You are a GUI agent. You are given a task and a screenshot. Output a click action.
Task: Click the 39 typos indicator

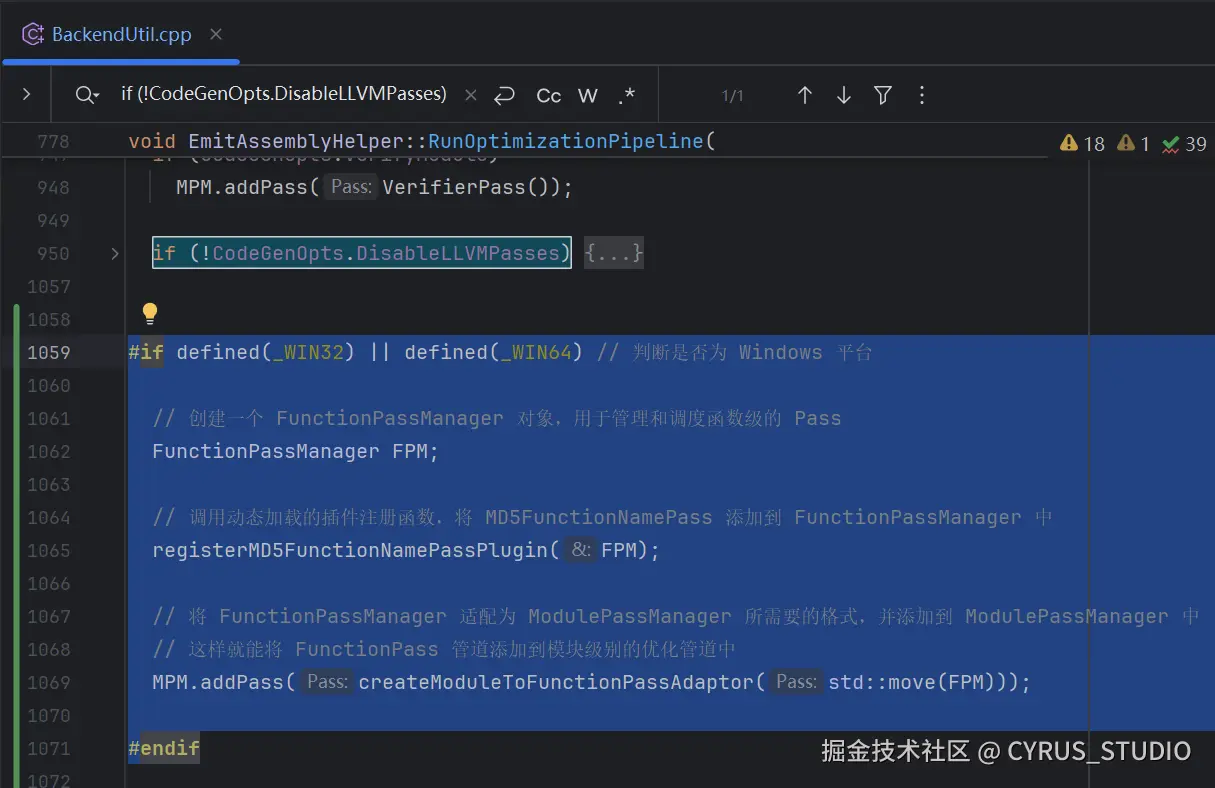coord(1185,144)
